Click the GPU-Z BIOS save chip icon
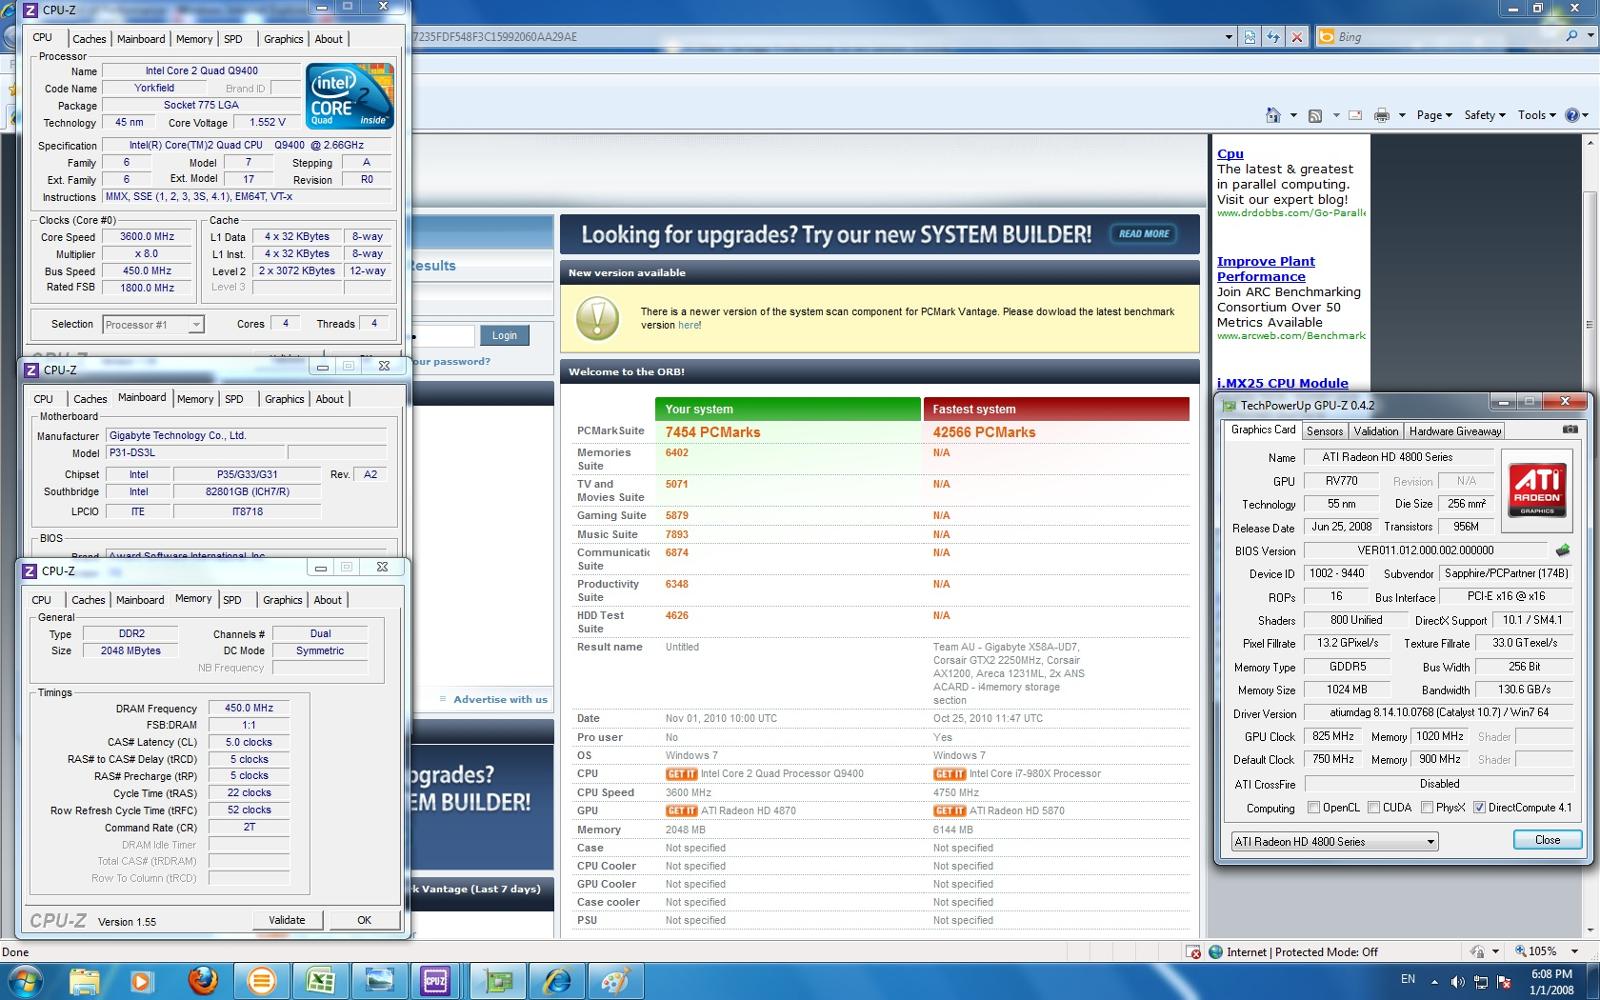The width and height of the screenshot is (1600, 1000). click(1563, 550)
